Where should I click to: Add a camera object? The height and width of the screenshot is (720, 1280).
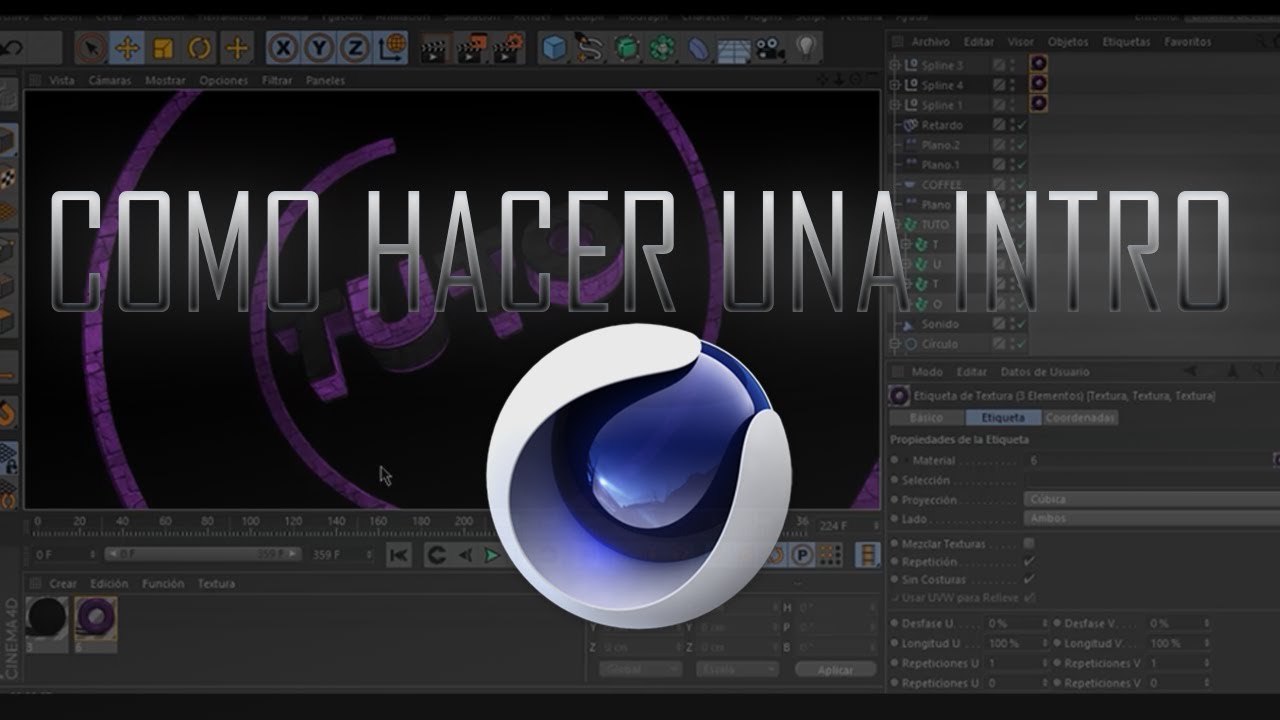pyautogui.click(x=768, y=47)
